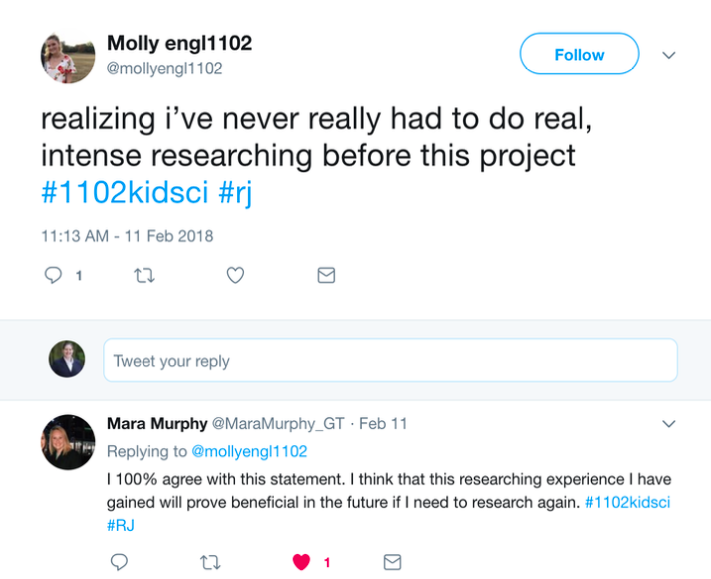Image resolution: width=711 pixels, height=579 pixels.
Task: Send Molly's tweet via direct message envelope
Action: [x=326, y=275]
